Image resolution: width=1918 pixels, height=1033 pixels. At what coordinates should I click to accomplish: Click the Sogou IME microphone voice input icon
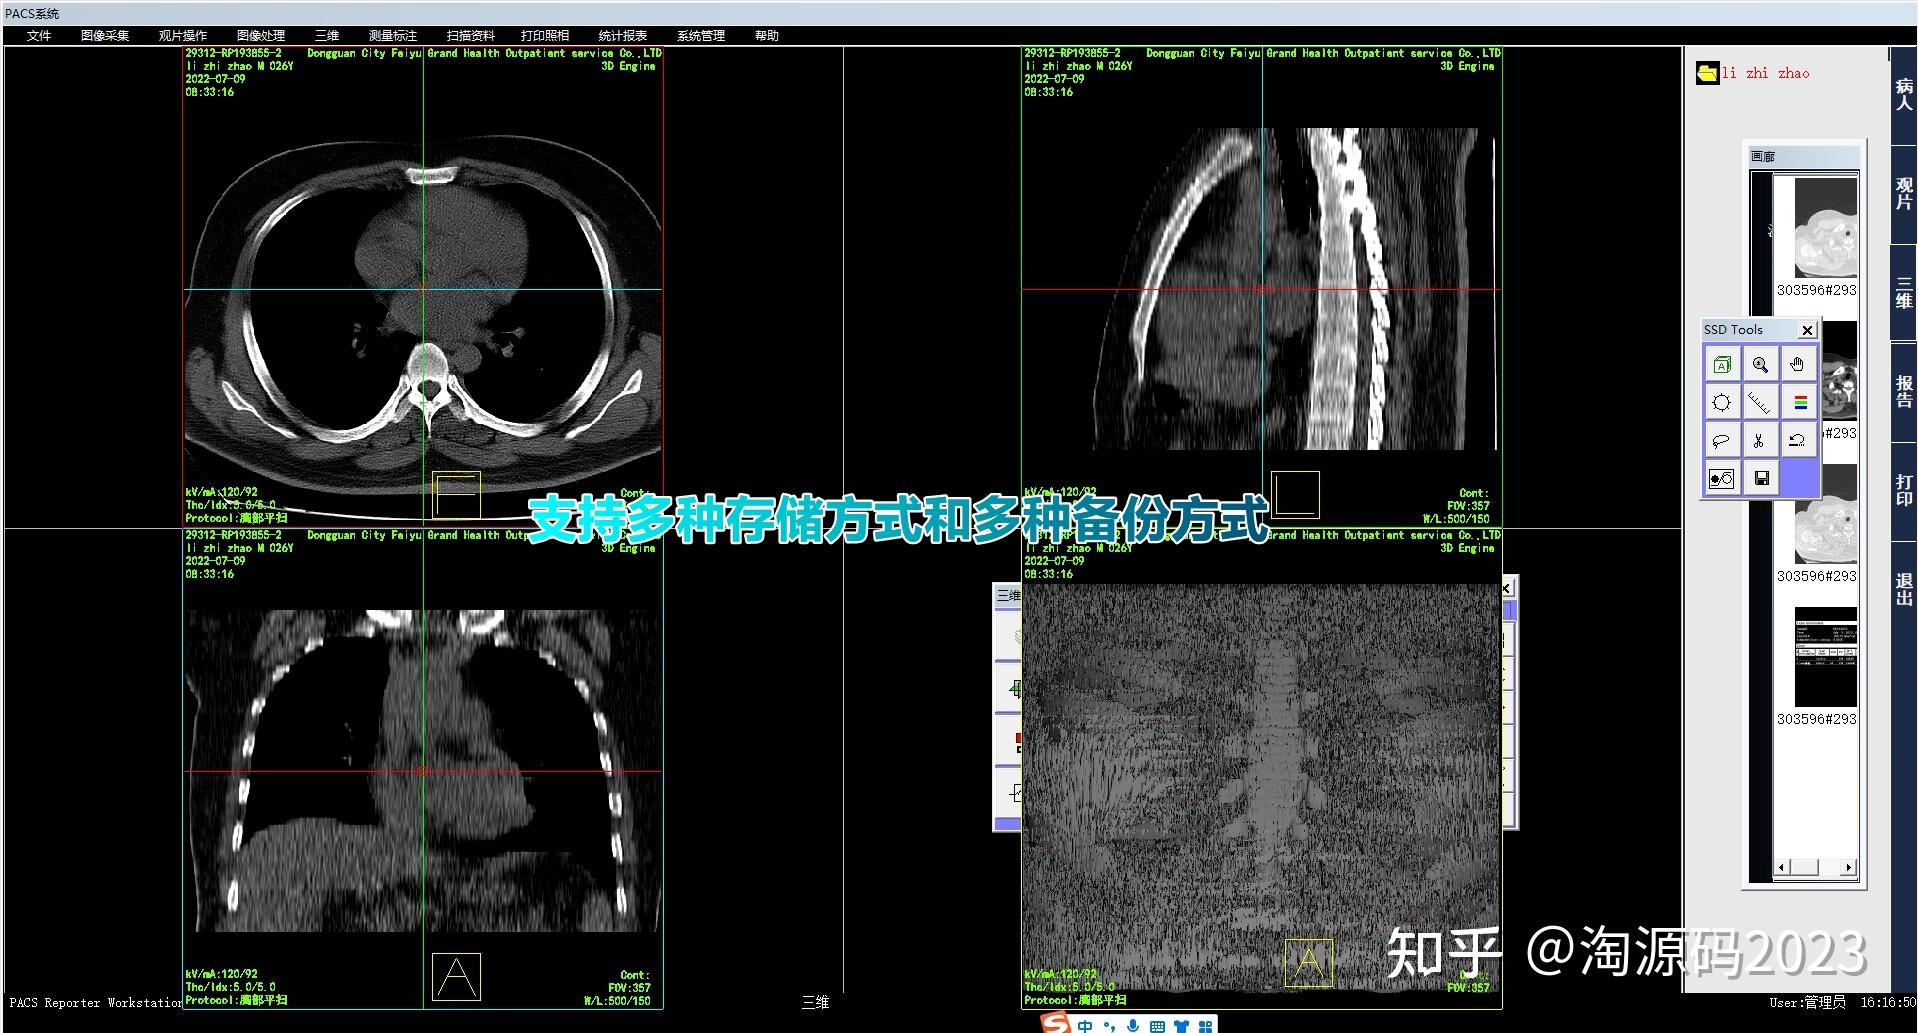click(x=1133, y=1026)
